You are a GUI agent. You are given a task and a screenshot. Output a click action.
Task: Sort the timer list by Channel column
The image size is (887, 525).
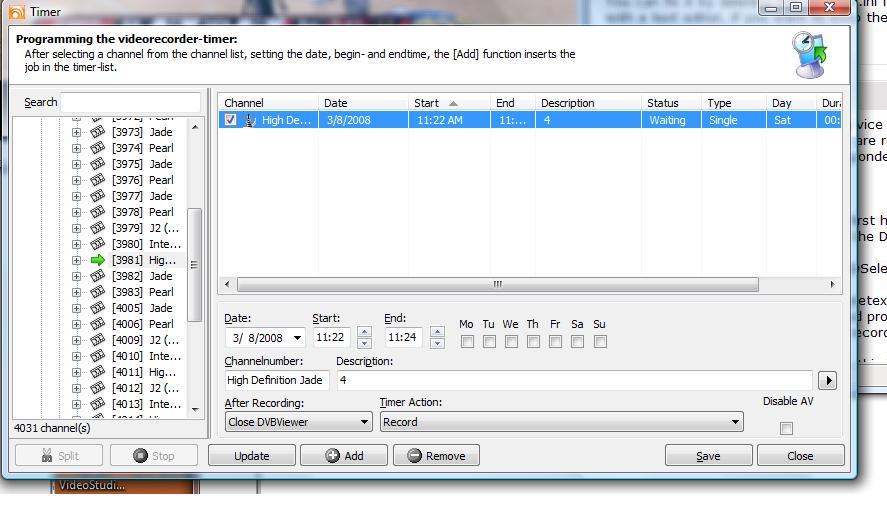[x=268, y=103]
